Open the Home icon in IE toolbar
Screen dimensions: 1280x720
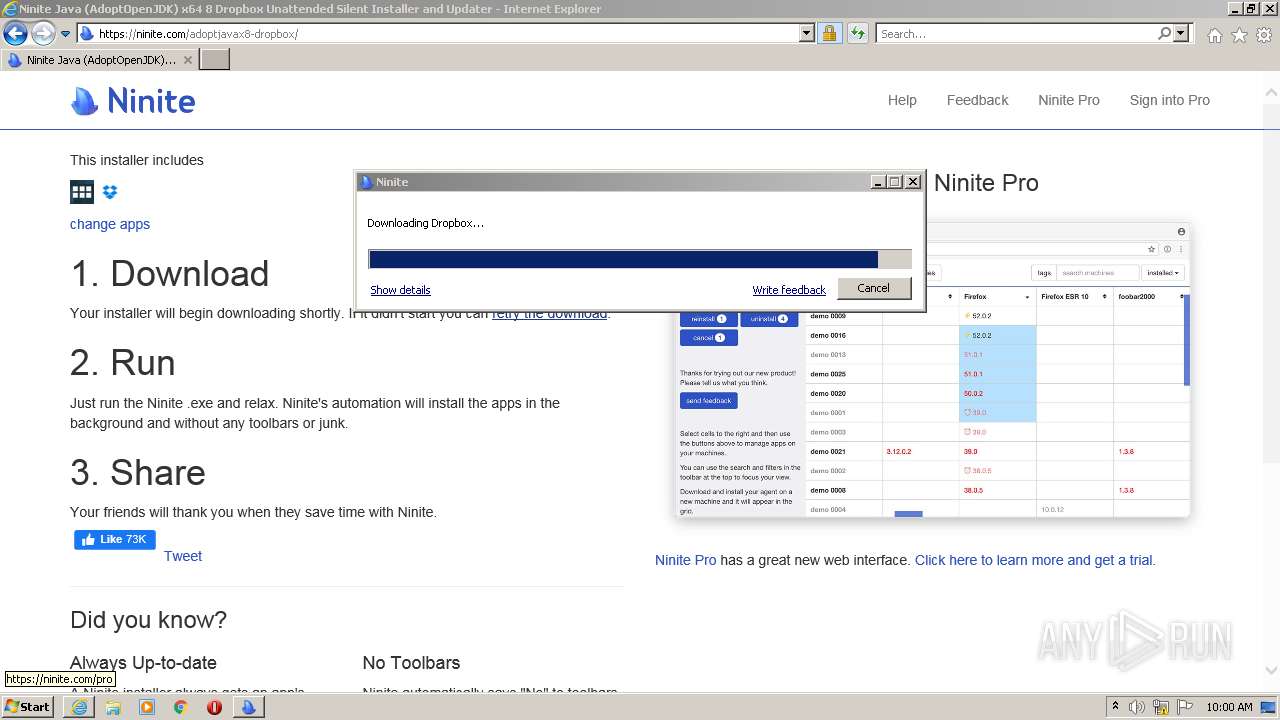coord(1214,35)
